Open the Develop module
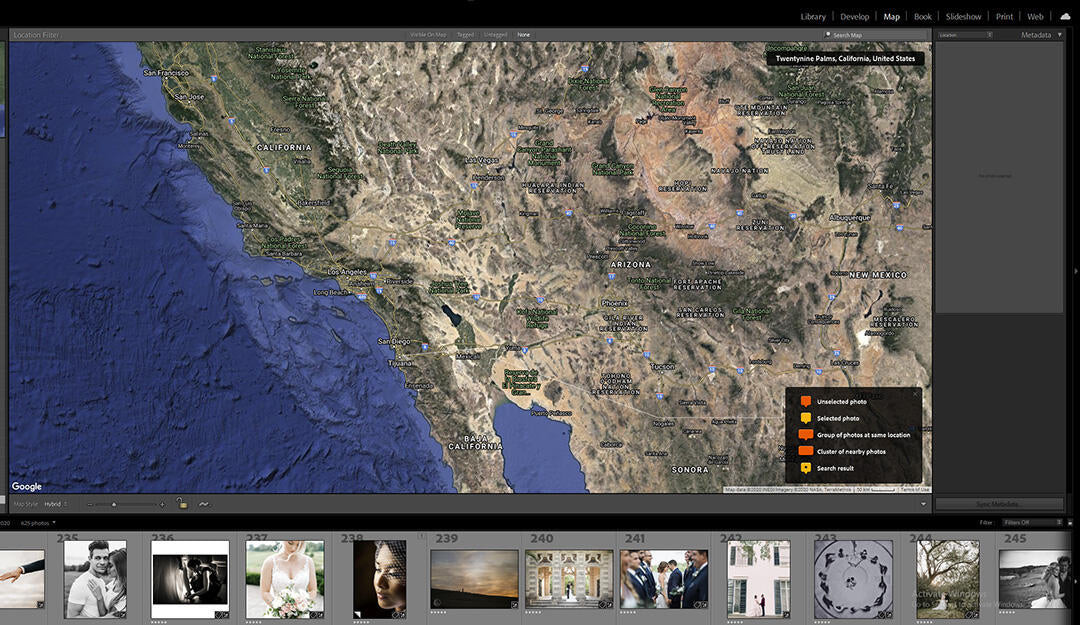Image resolution: width=1080 pixels, height=625 pixels. click(x=854, y=17)
